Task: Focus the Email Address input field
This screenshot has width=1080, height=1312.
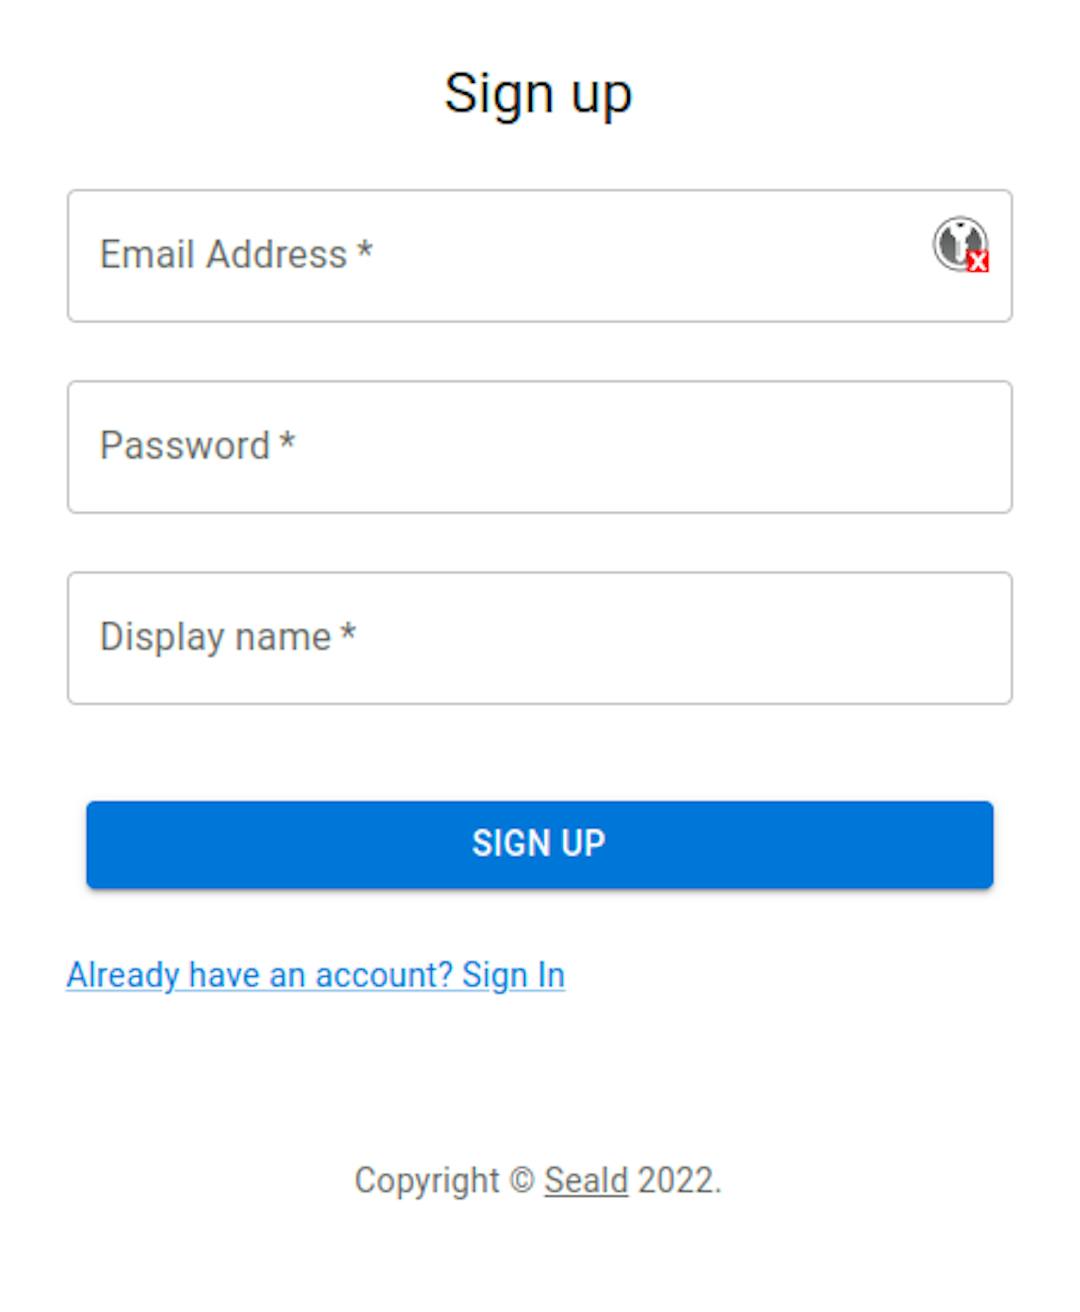Action: pyautogui.click(x=540, y=256)
